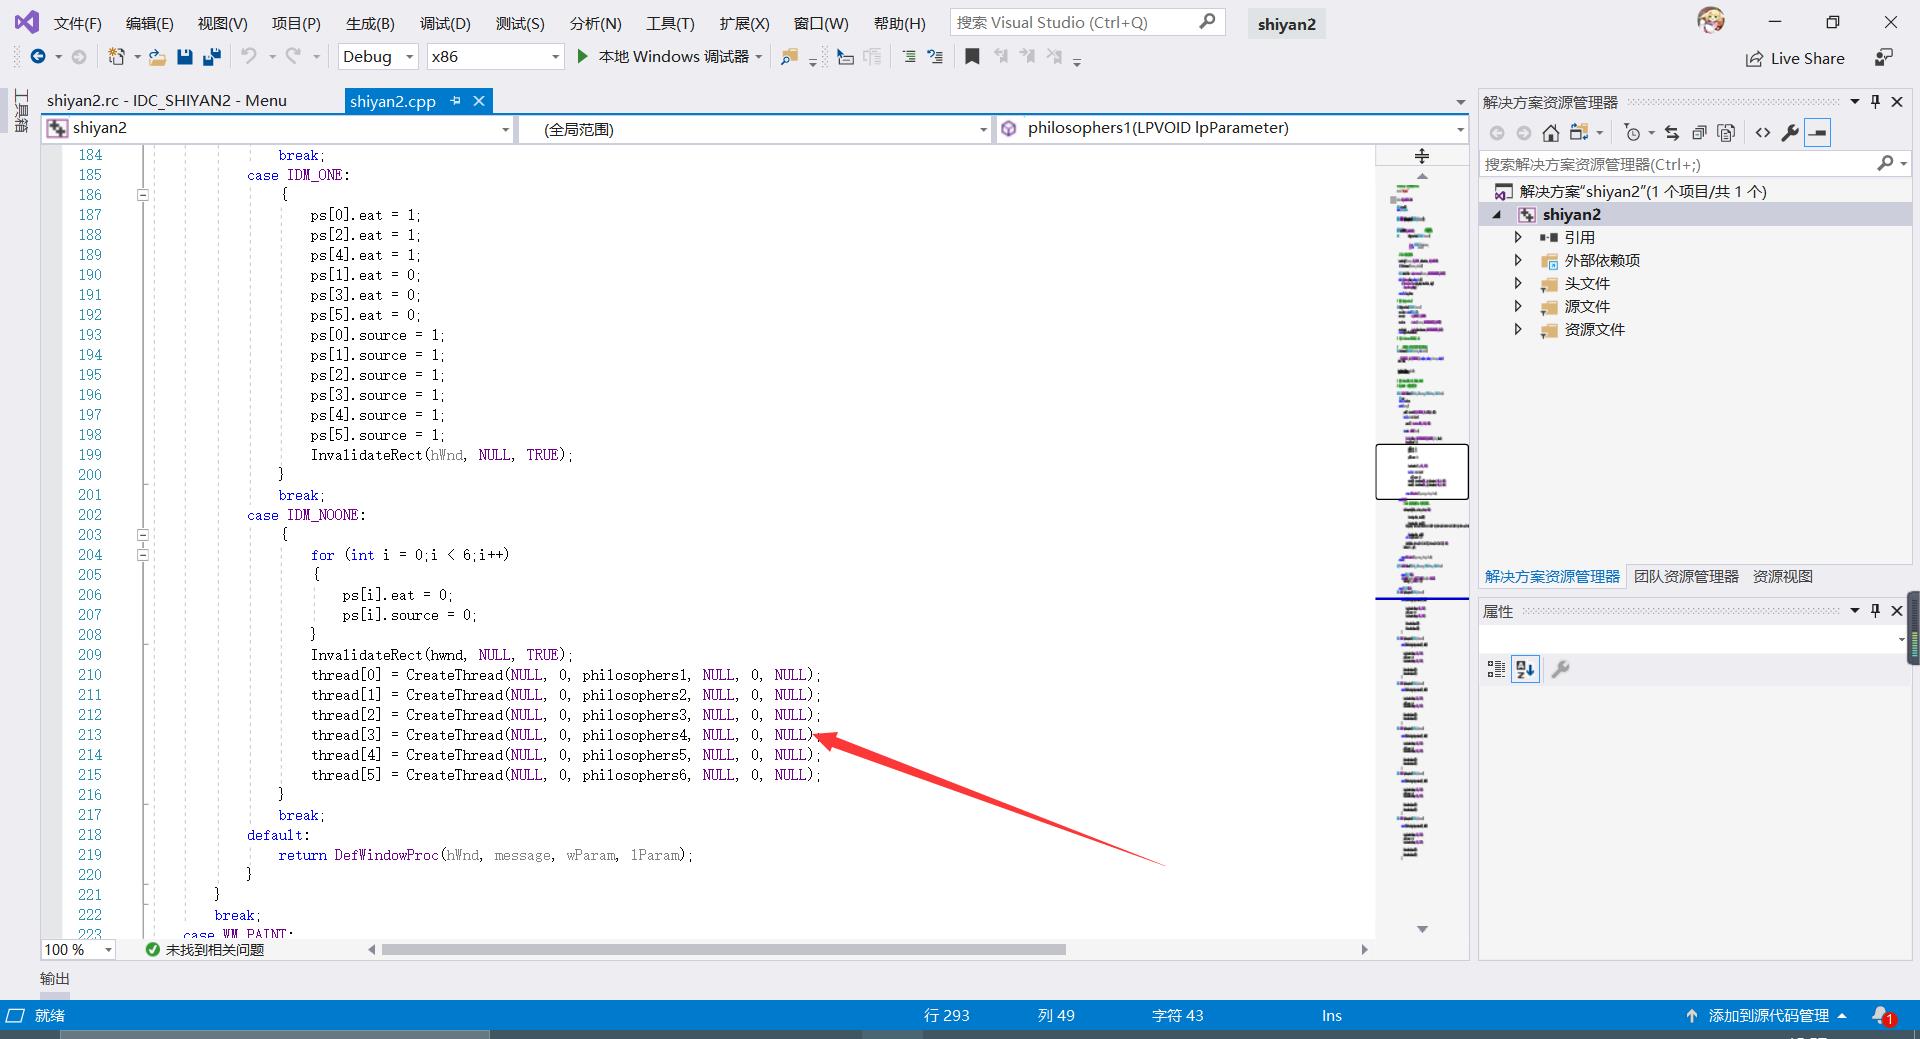
Task: Open the 100 % zoom dropdown
Action: click(108, 950)
